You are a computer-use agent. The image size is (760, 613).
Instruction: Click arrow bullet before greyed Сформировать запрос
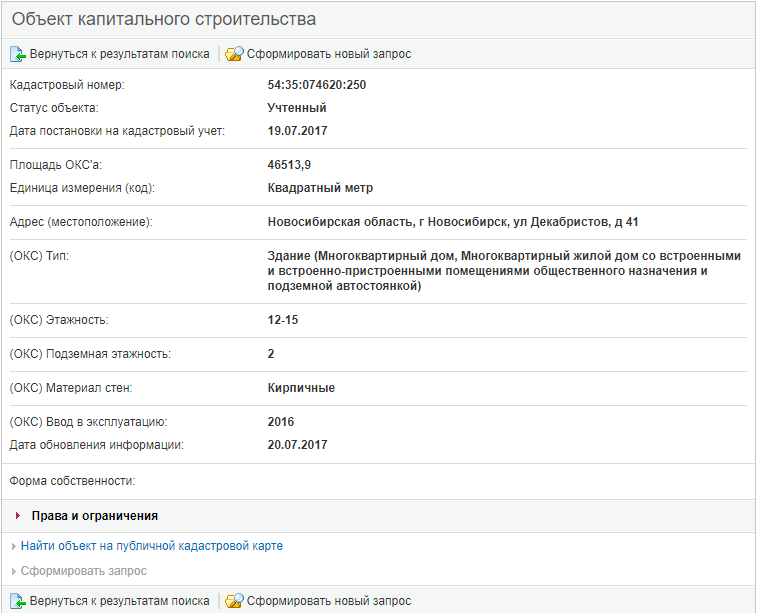point(13,571)
